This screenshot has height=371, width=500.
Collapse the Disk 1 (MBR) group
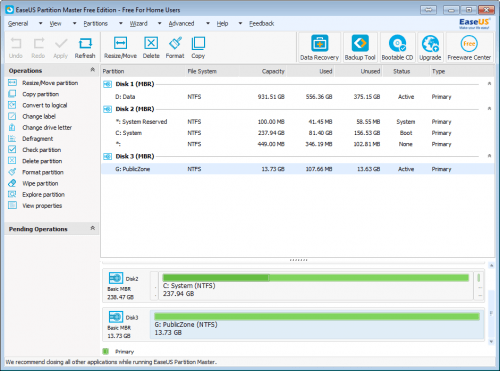489,83
